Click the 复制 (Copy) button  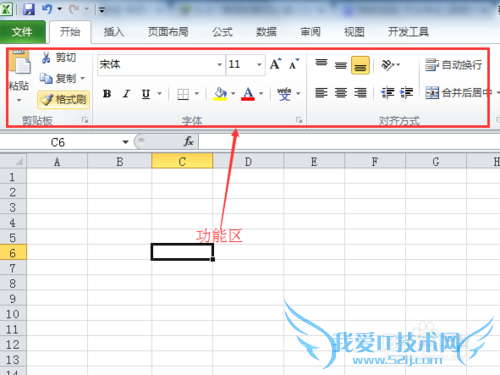58,79
